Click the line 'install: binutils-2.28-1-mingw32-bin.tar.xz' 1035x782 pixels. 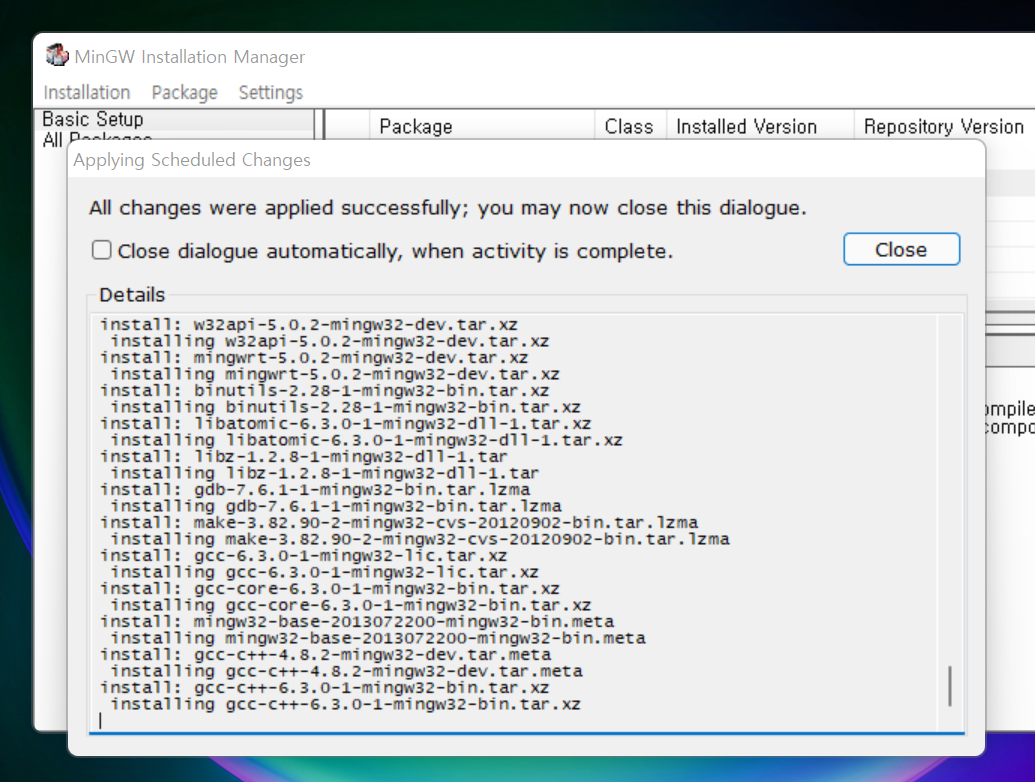pyautogui.click(x=324, y=391)
